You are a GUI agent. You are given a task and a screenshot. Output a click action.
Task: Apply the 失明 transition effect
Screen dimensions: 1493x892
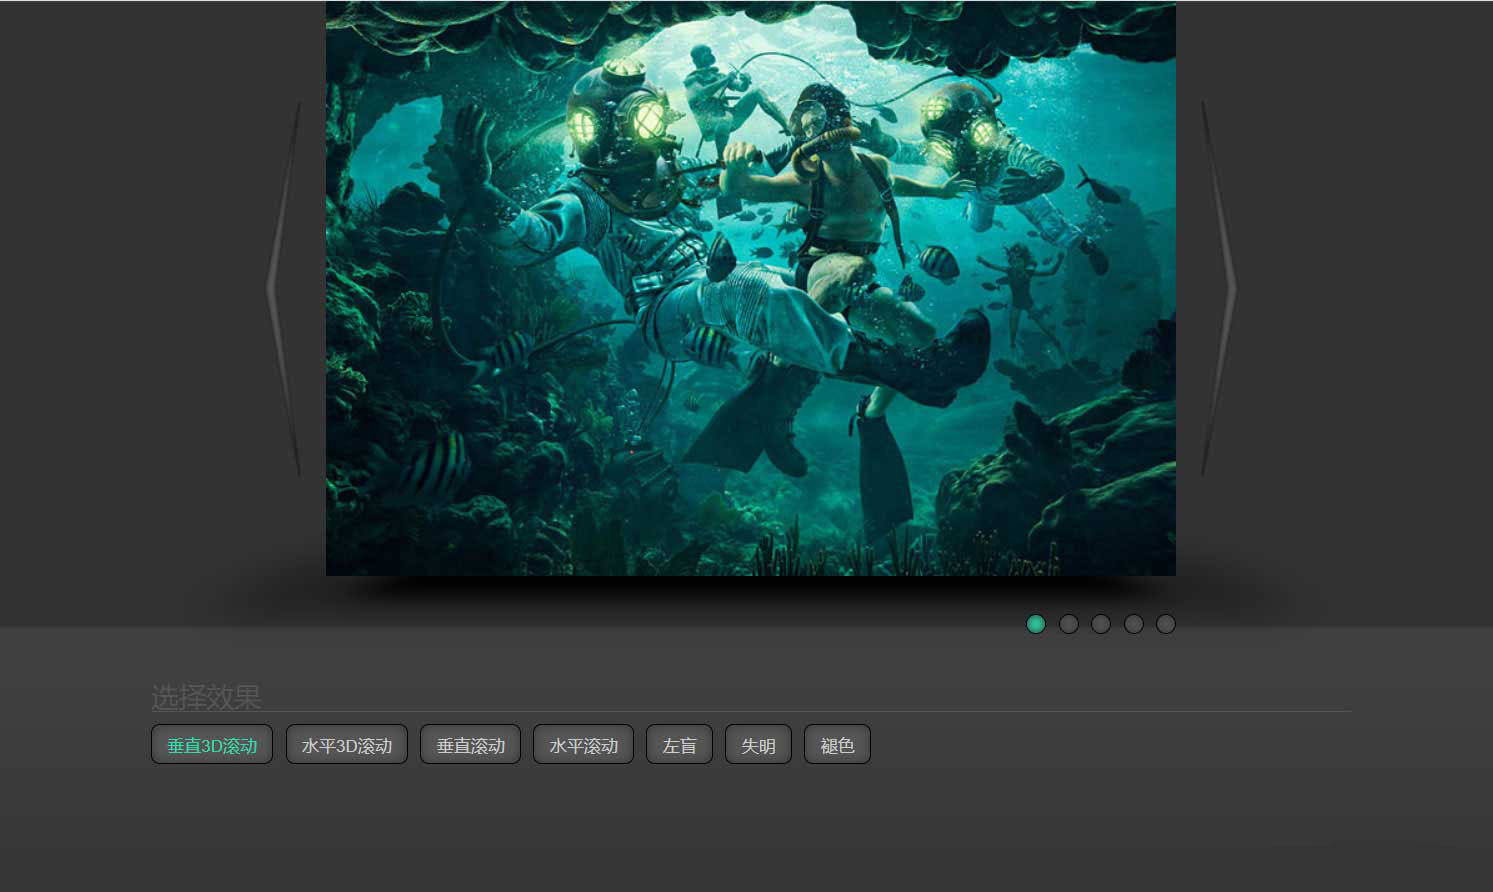coord(758,744)
